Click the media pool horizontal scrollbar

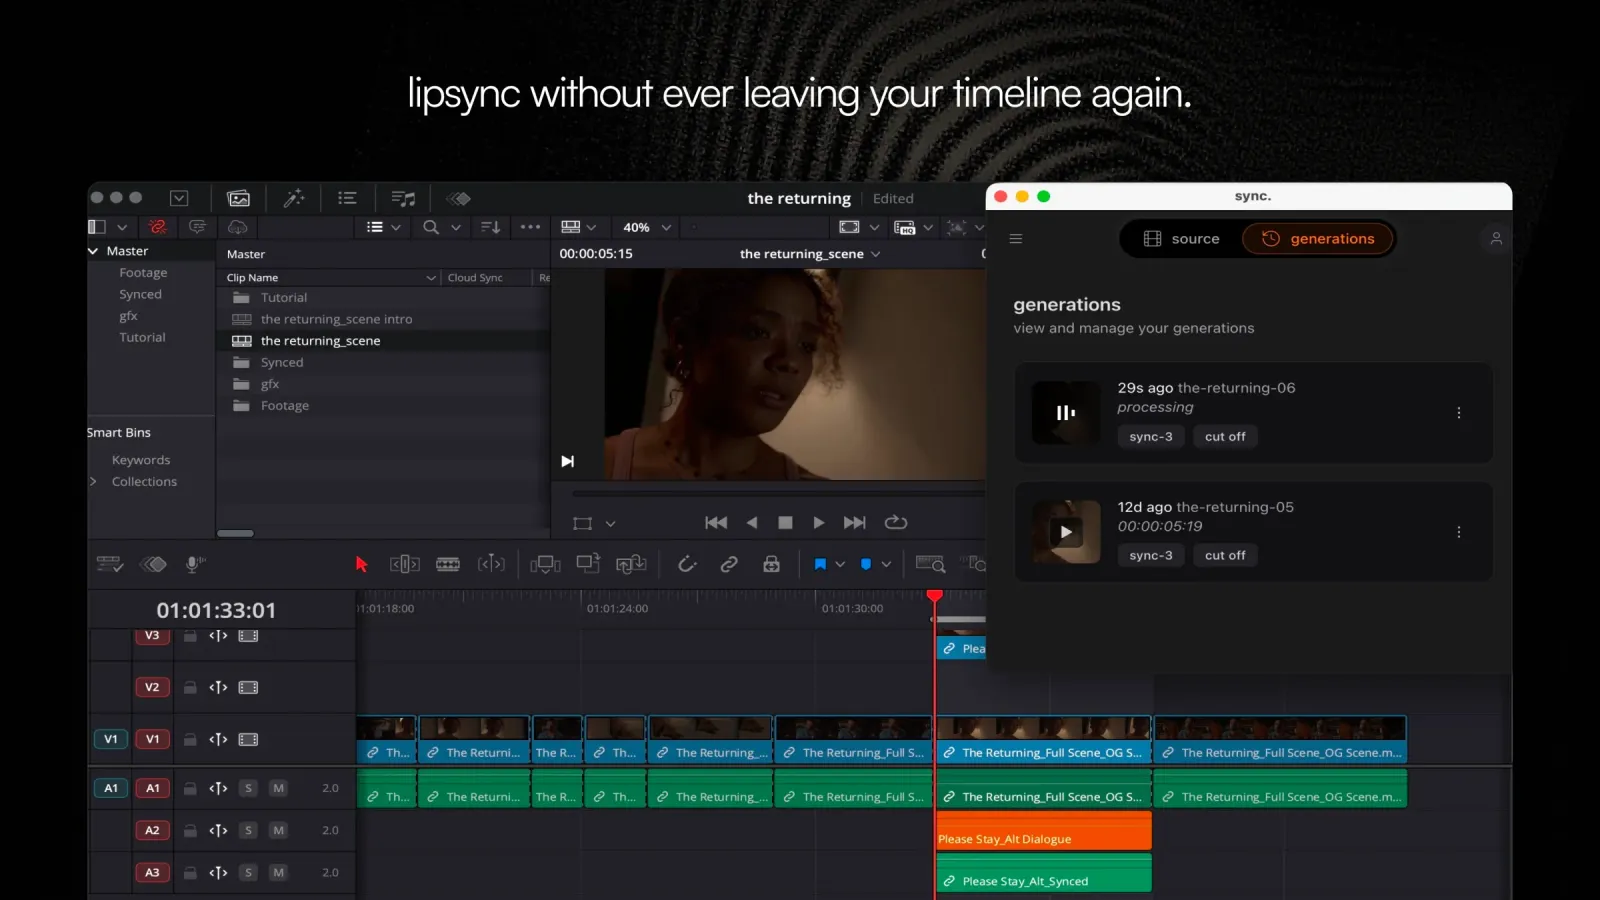[x=236, y=533]
